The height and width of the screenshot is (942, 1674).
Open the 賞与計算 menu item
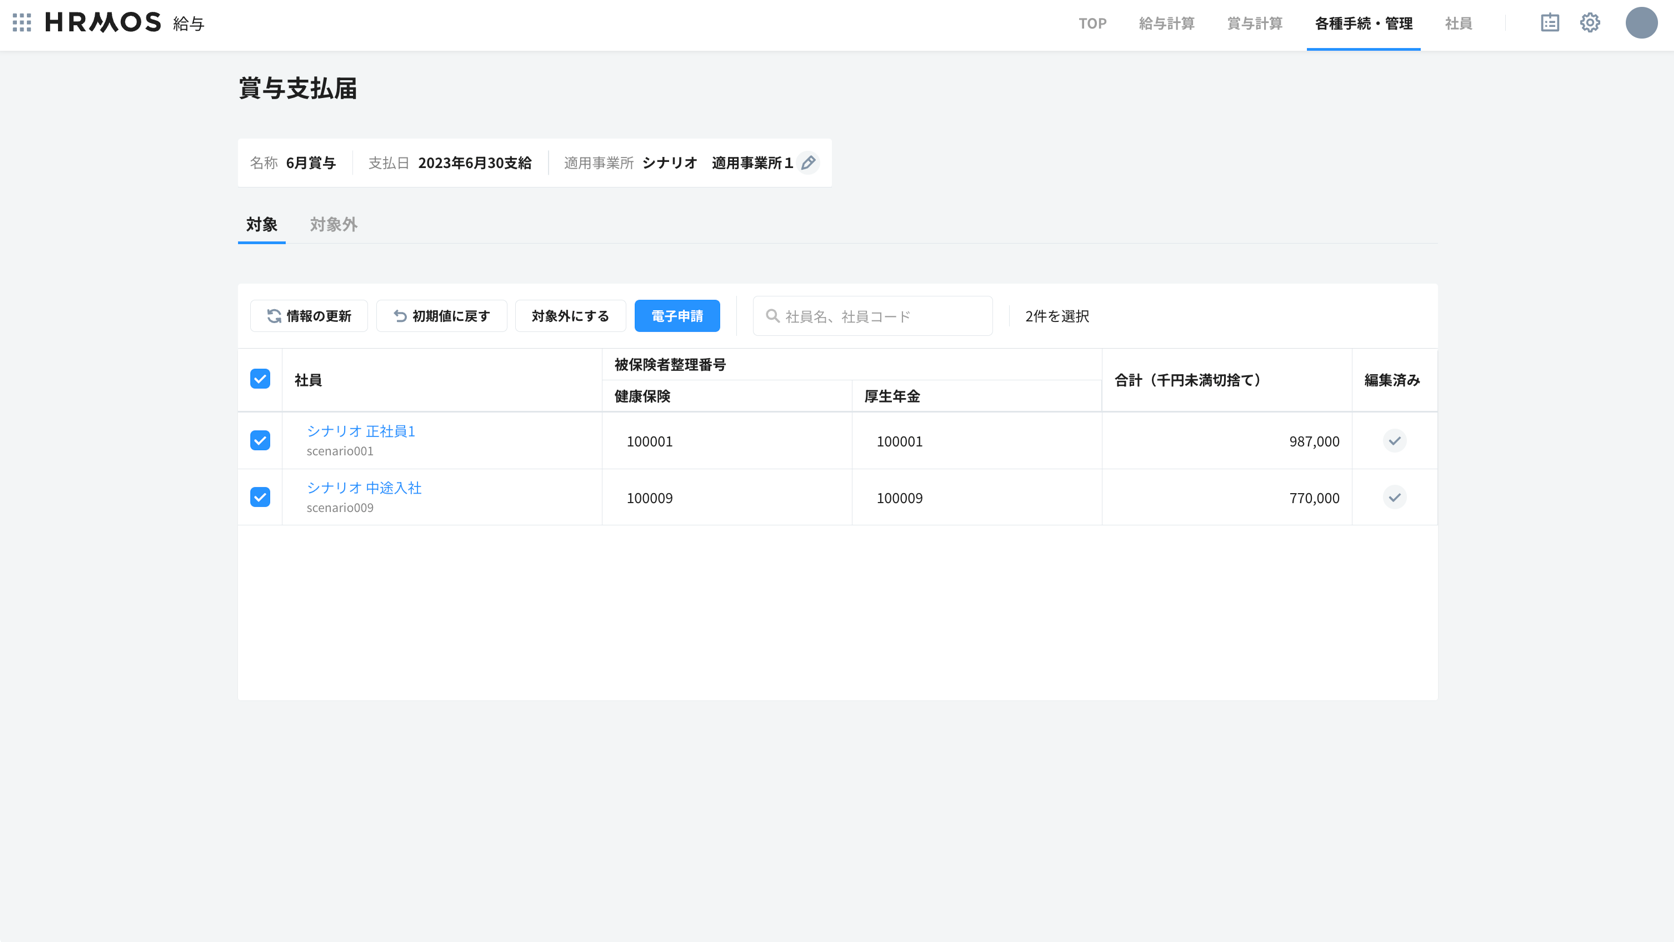click(1254, 23)
